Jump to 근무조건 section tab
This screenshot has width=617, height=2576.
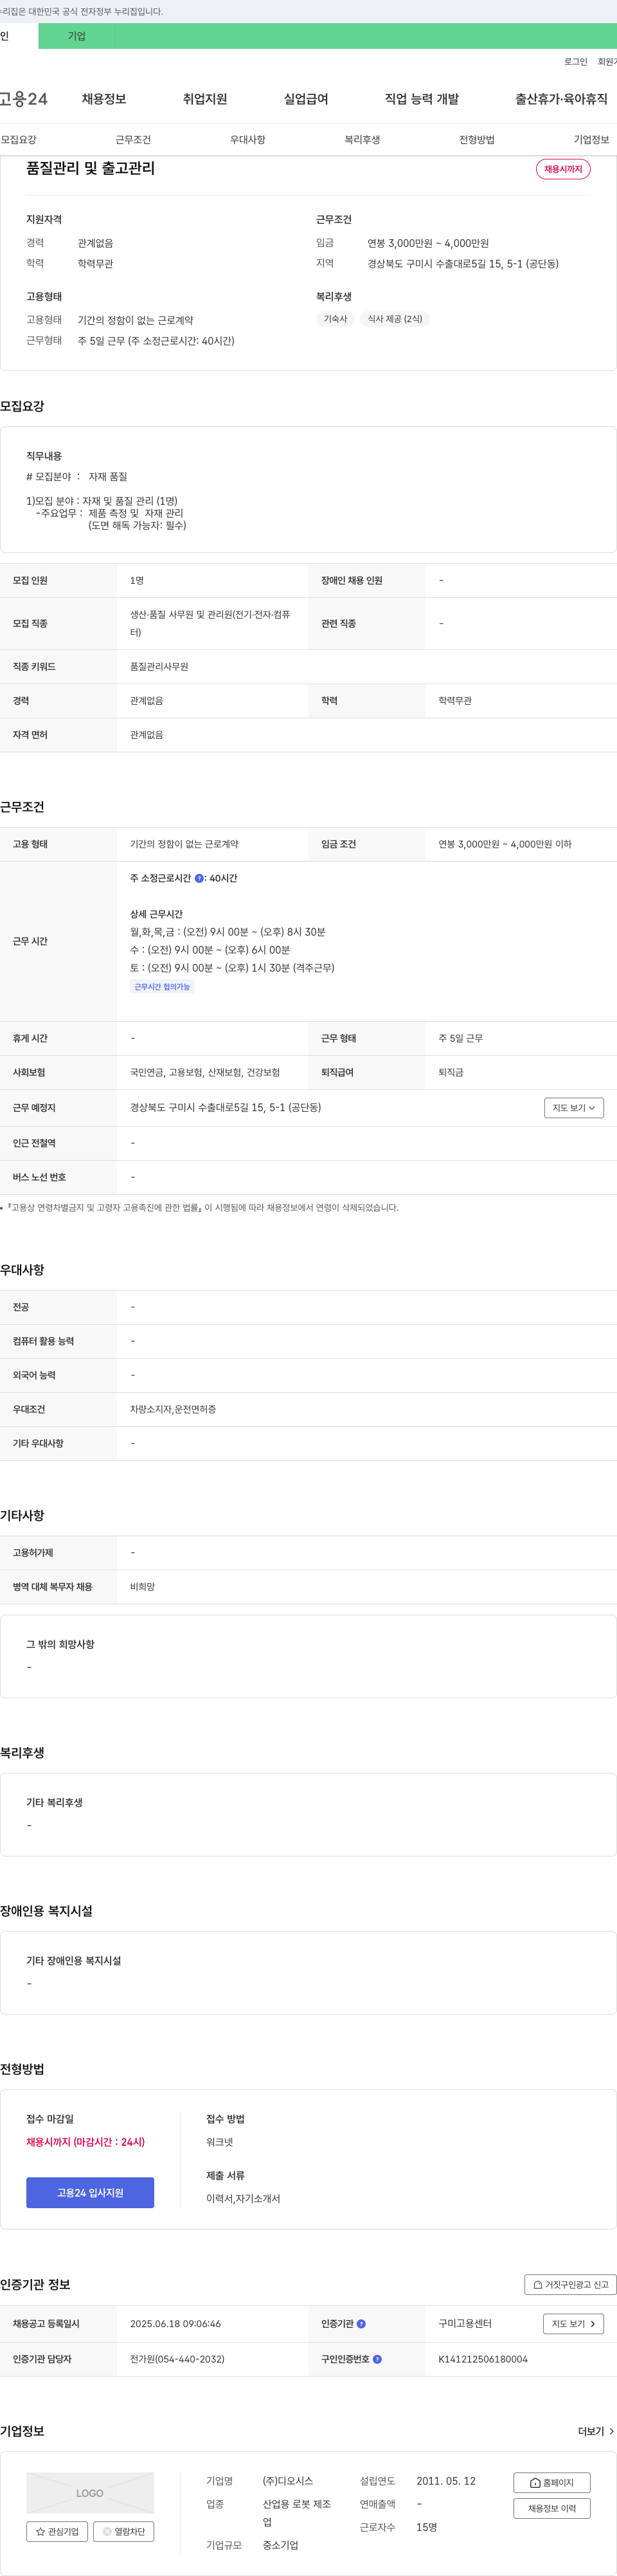point(133,140)
